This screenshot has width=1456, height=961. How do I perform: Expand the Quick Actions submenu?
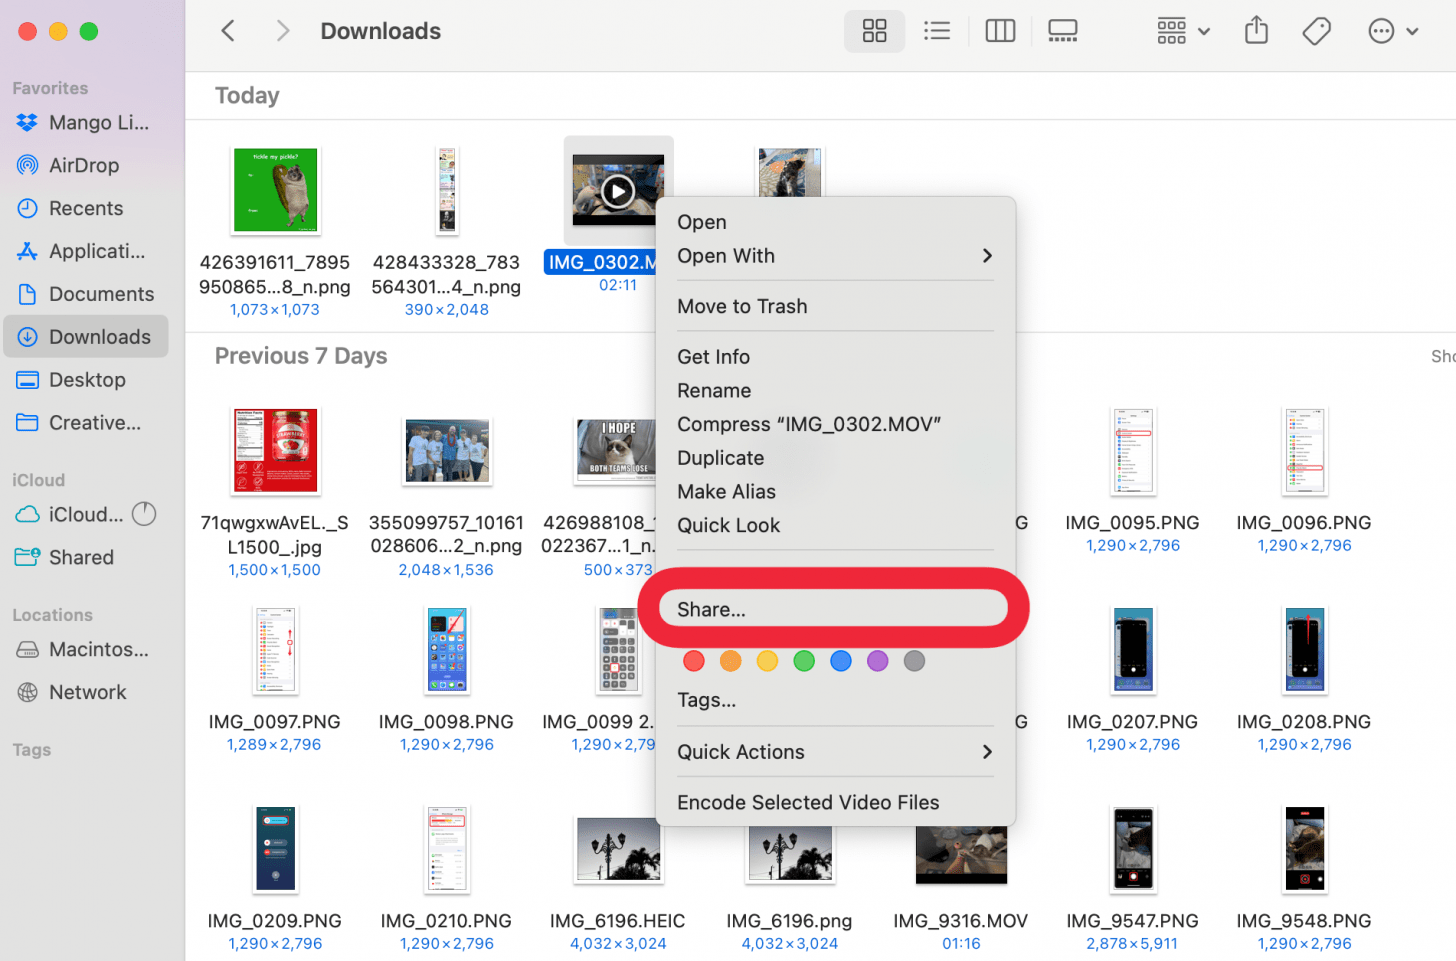835,752
